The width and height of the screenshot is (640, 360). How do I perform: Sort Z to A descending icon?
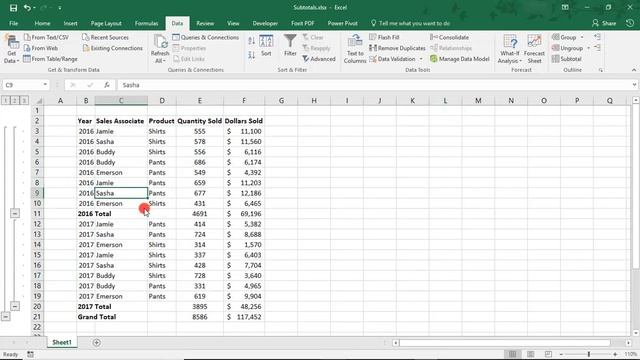click(x=251, y=54)
